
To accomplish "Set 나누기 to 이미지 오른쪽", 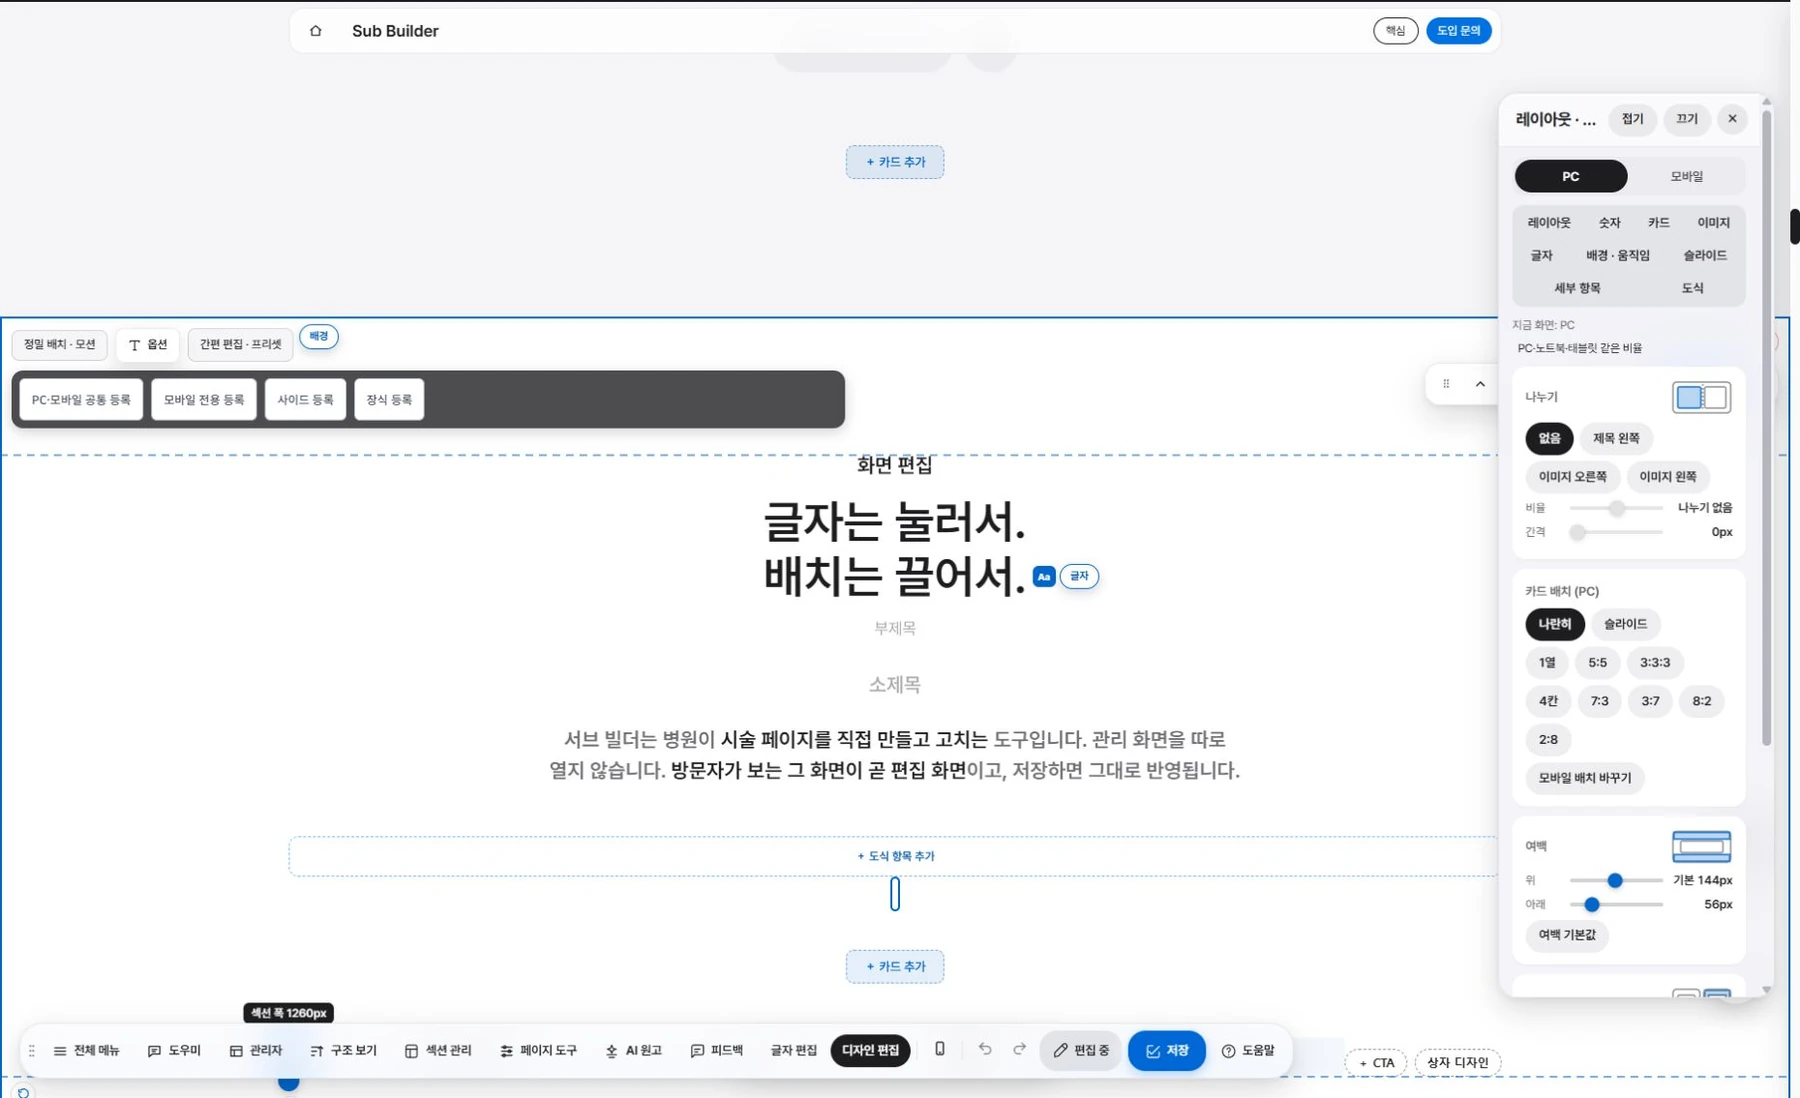I will pos(1573,477).
